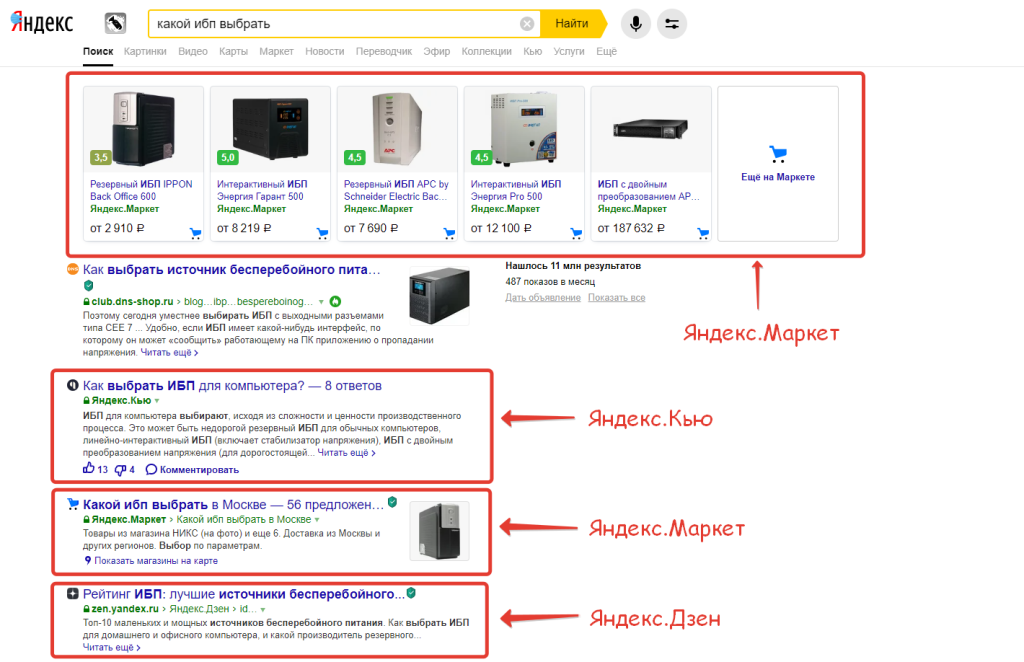The image size is (1024, 662).
Task: Like the Yandex.Q answer with thumbs up
Action: [89, 468]
